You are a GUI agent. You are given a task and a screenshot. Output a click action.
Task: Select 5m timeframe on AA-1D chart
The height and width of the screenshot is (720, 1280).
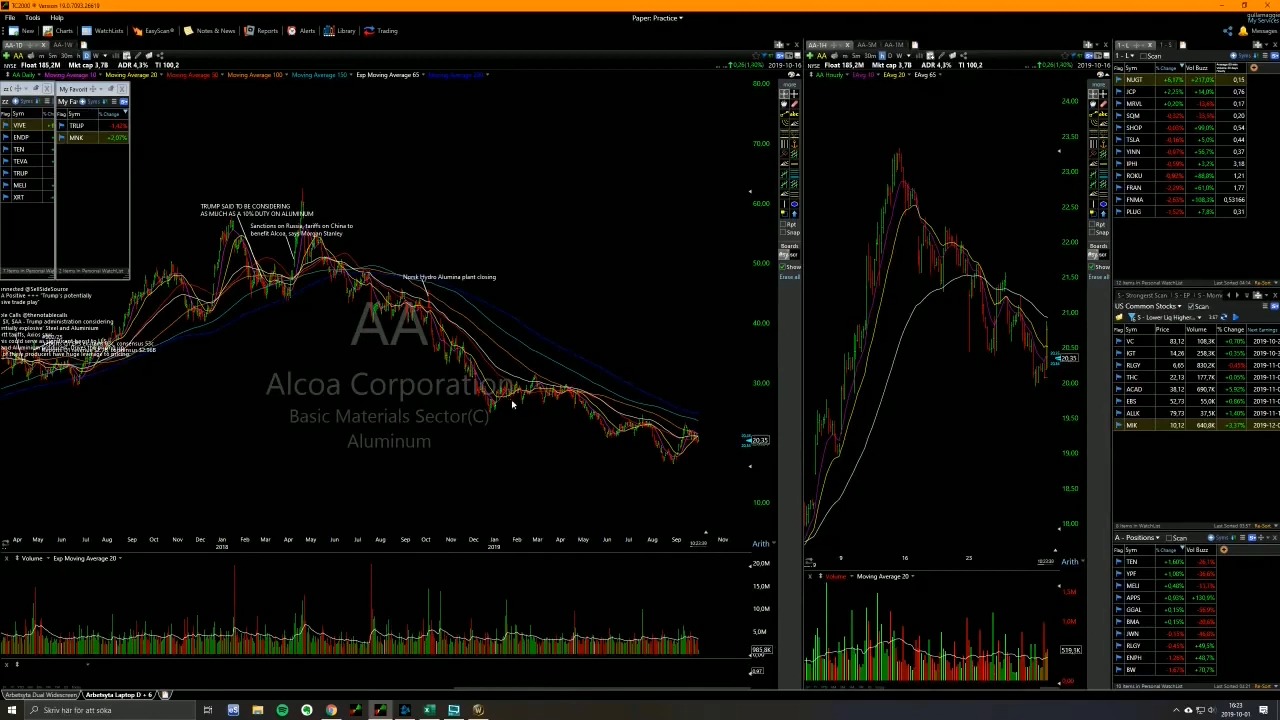tap(53, 56)
